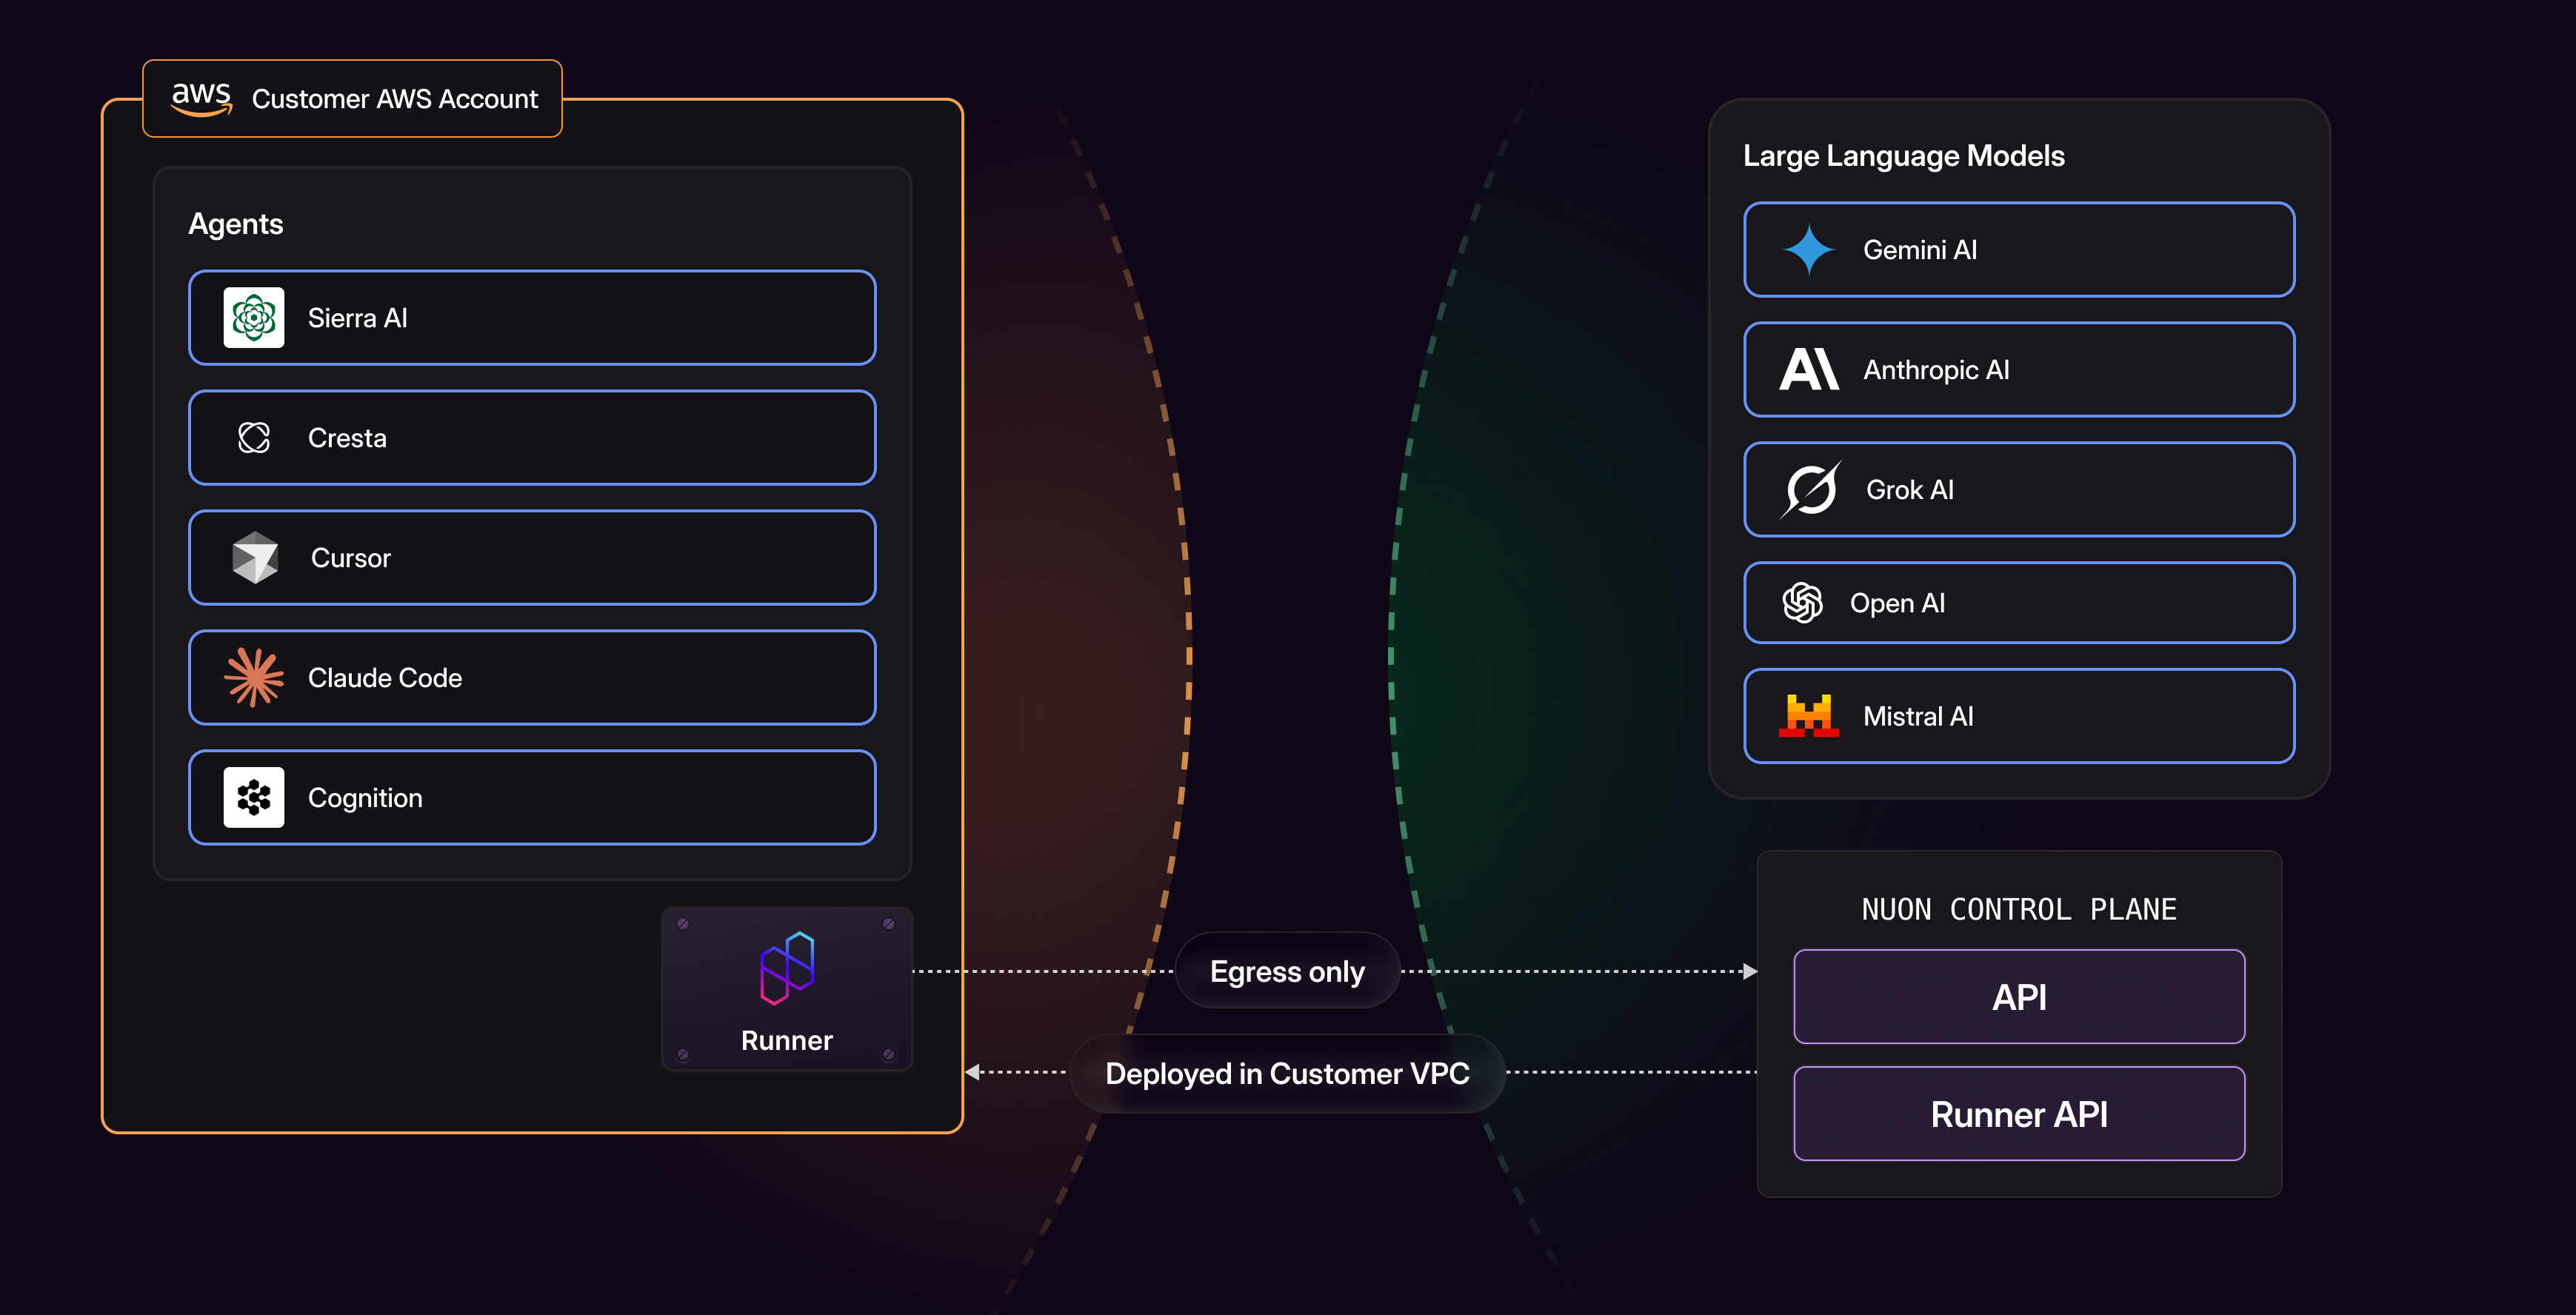
Task: Click the Gemini AI blue star icon
Action: coord(1808,250)
